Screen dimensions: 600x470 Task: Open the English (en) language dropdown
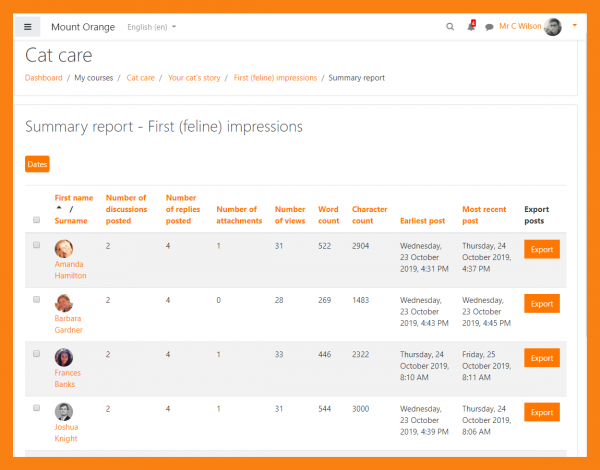[x=152, y=27]
